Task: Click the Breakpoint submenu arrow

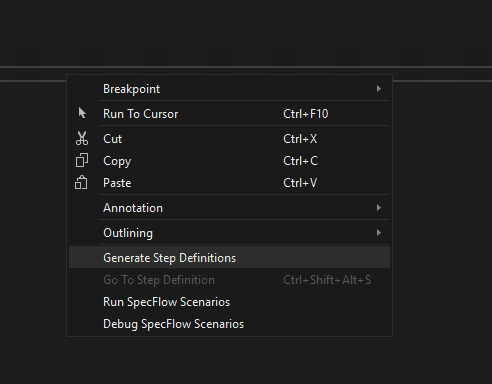Action: click(378, 89)
